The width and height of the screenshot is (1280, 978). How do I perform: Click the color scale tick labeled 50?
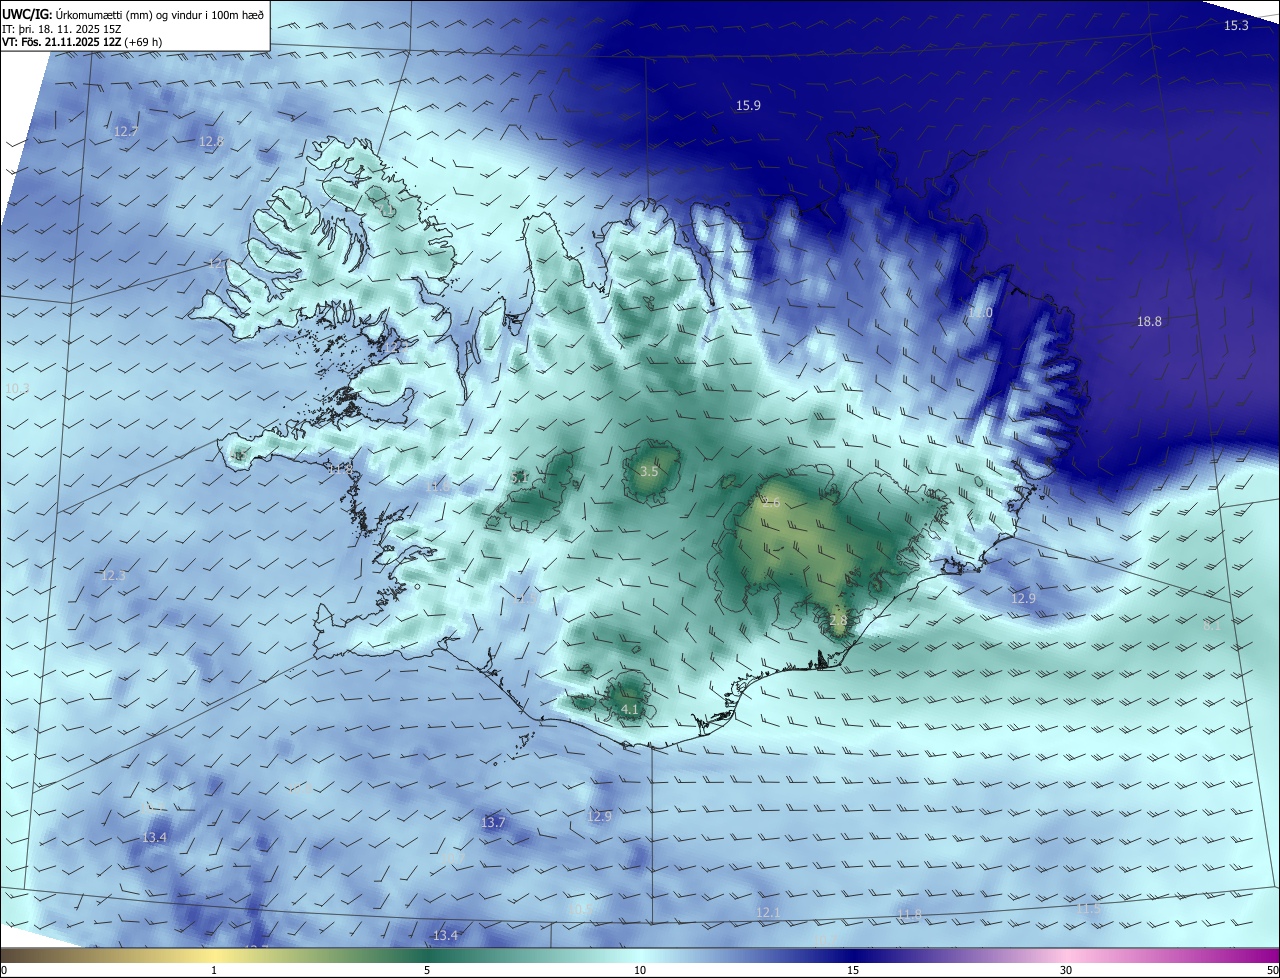[x=1272, y=971]
